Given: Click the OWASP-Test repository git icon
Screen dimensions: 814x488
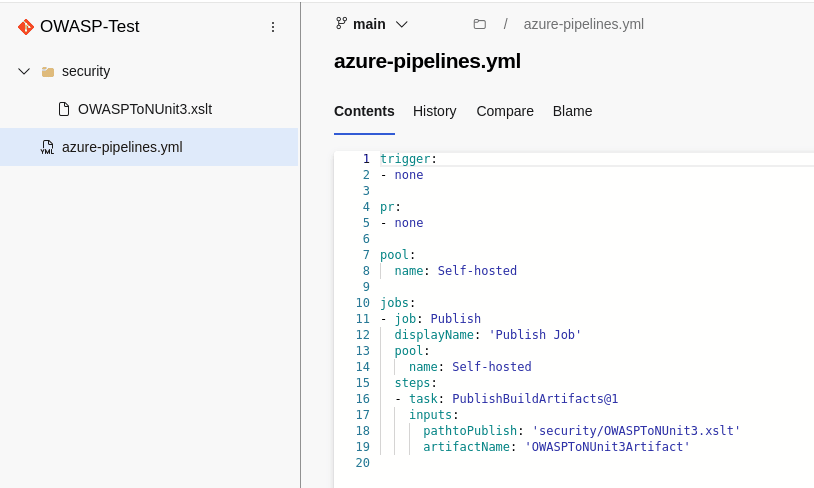Looking at the screenshot, I should click(x=25, y=26).
